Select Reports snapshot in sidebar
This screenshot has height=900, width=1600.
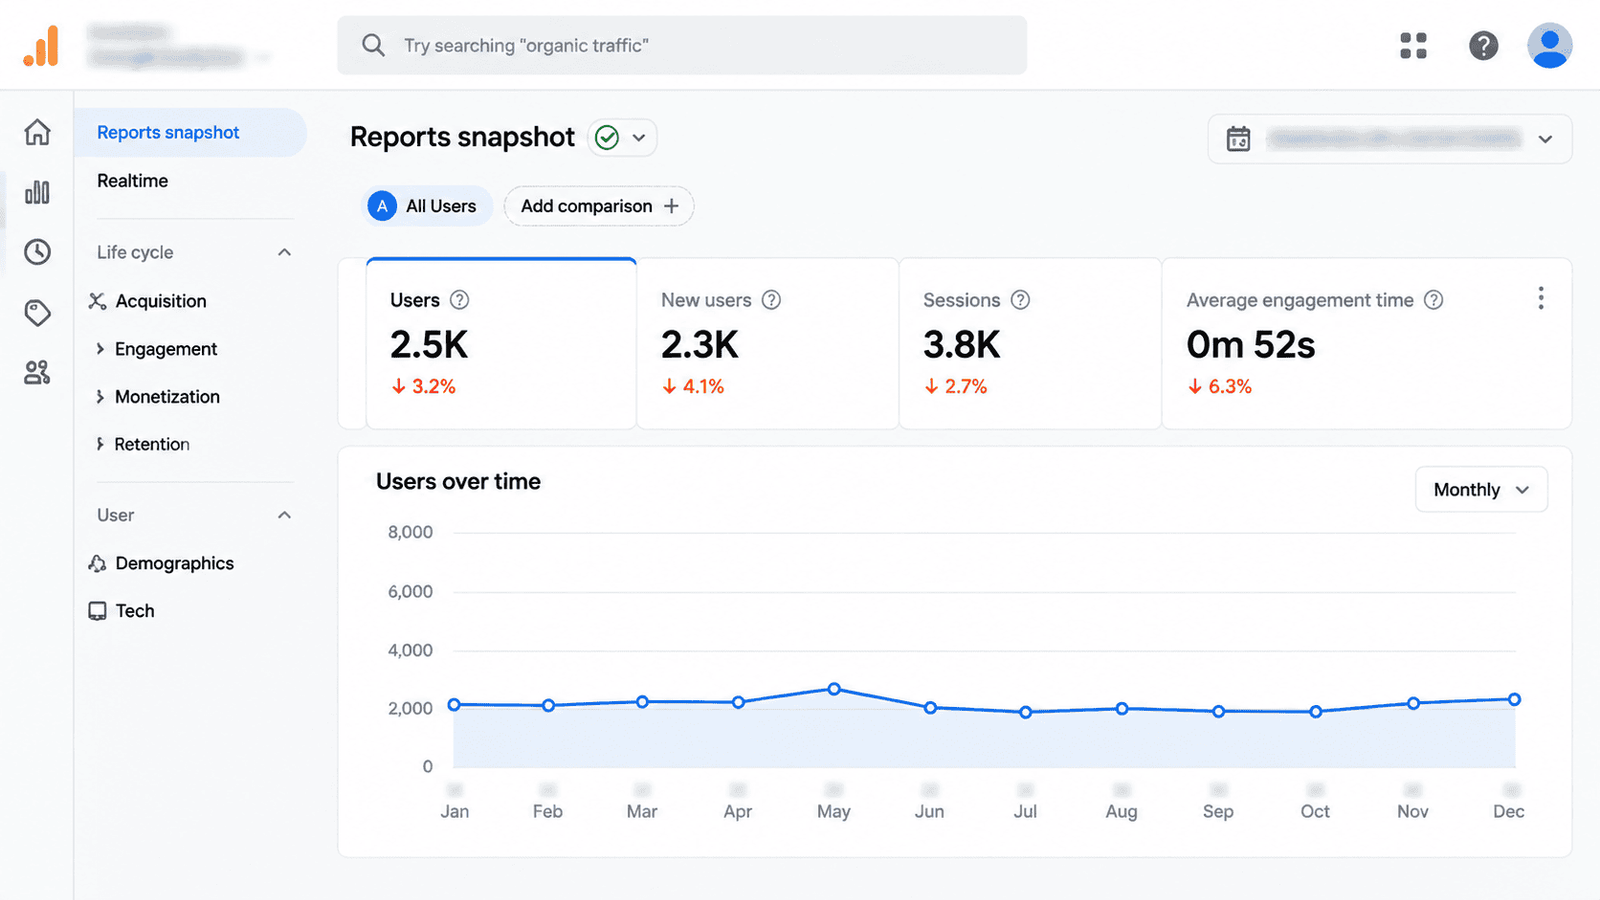pyautogui.click(x=190, y=132)
